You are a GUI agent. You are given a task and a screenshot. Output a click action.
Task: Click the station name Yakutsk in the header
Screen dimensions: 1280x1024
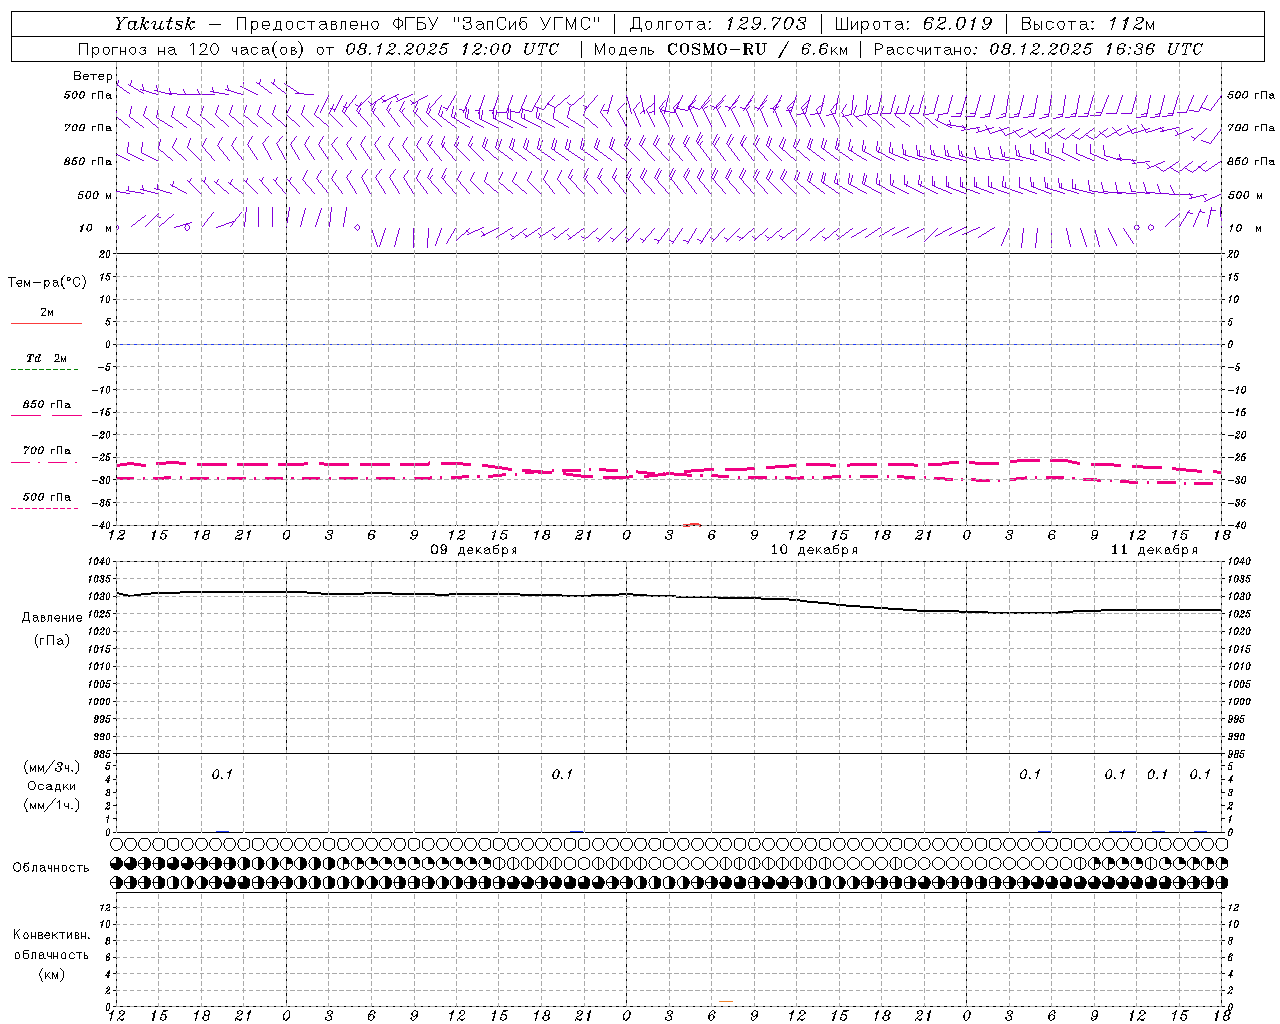155,24
